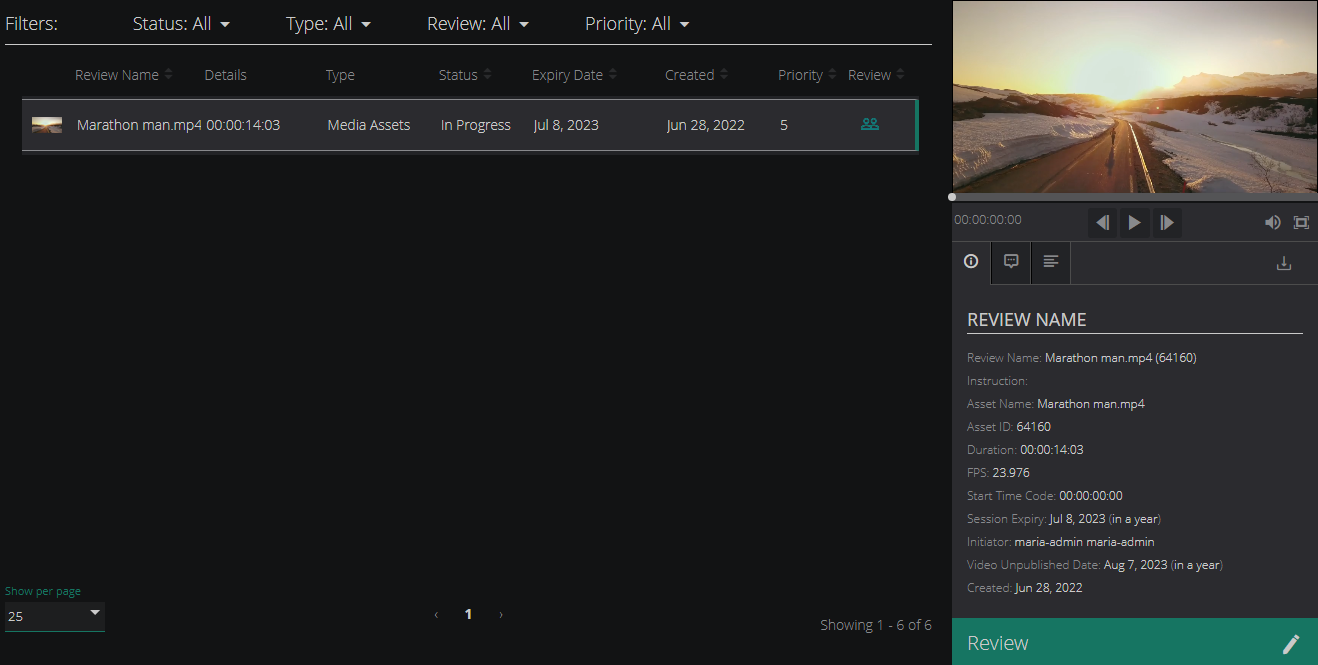The image size is (1318, 665).
Task: Mute the video volume icon
Action: pyautogui.click(x=1272, y=222)
